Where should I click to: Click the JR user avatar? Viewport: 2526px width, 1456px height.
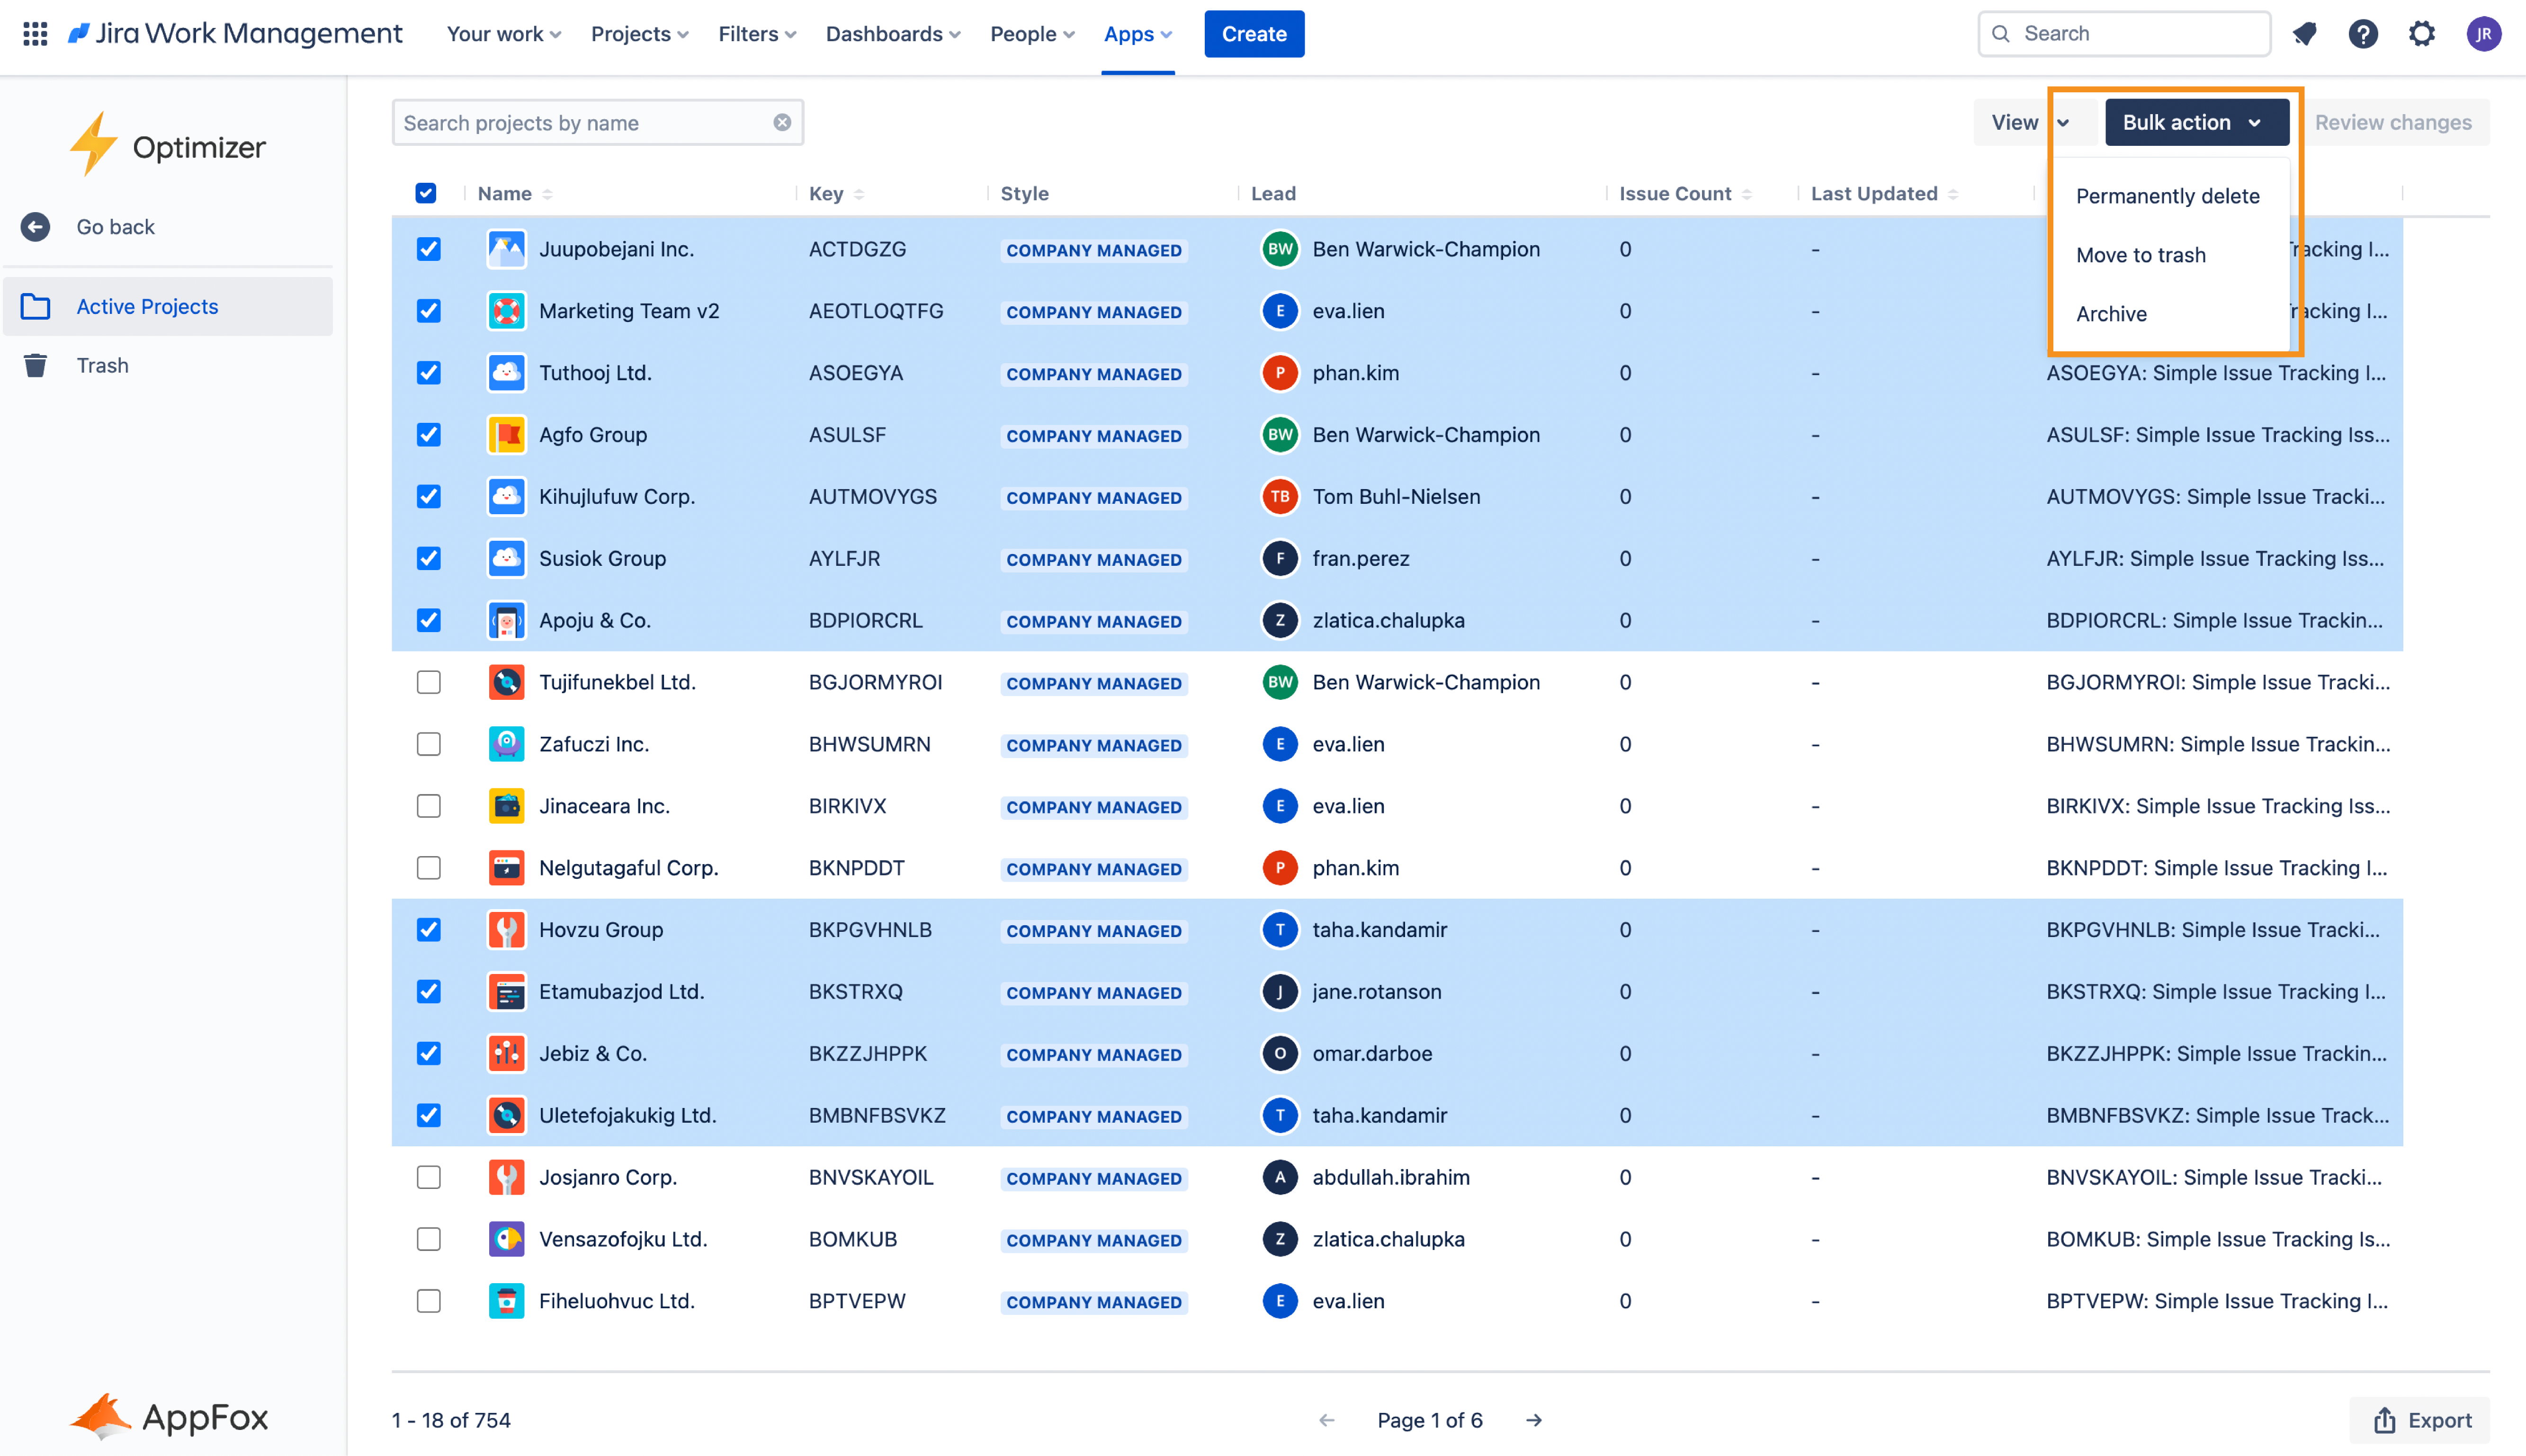(2483, 34)
